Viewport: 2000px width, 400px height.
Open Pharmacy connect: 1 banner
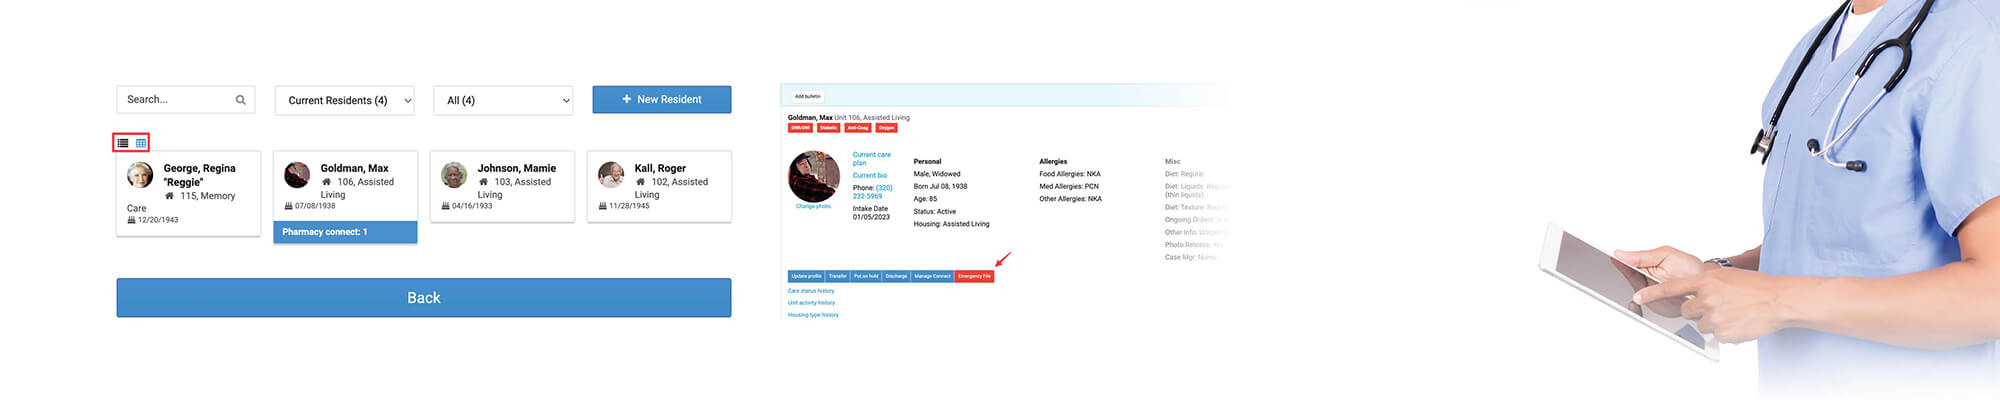345,232
